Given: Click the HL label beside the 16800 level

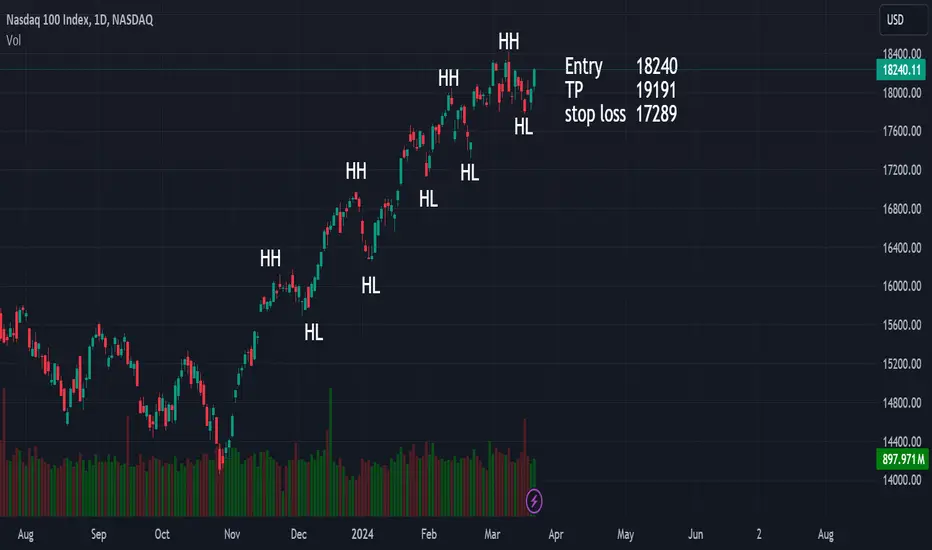Looking at the screenshot, I should pyautogui.click(x=429, y=199).
